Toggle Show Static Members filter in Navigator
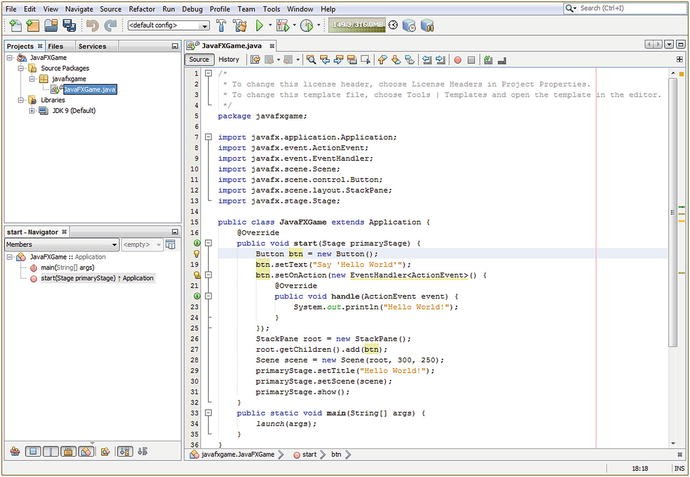Screen dimensions: 690x477 [x=50, y=452]
